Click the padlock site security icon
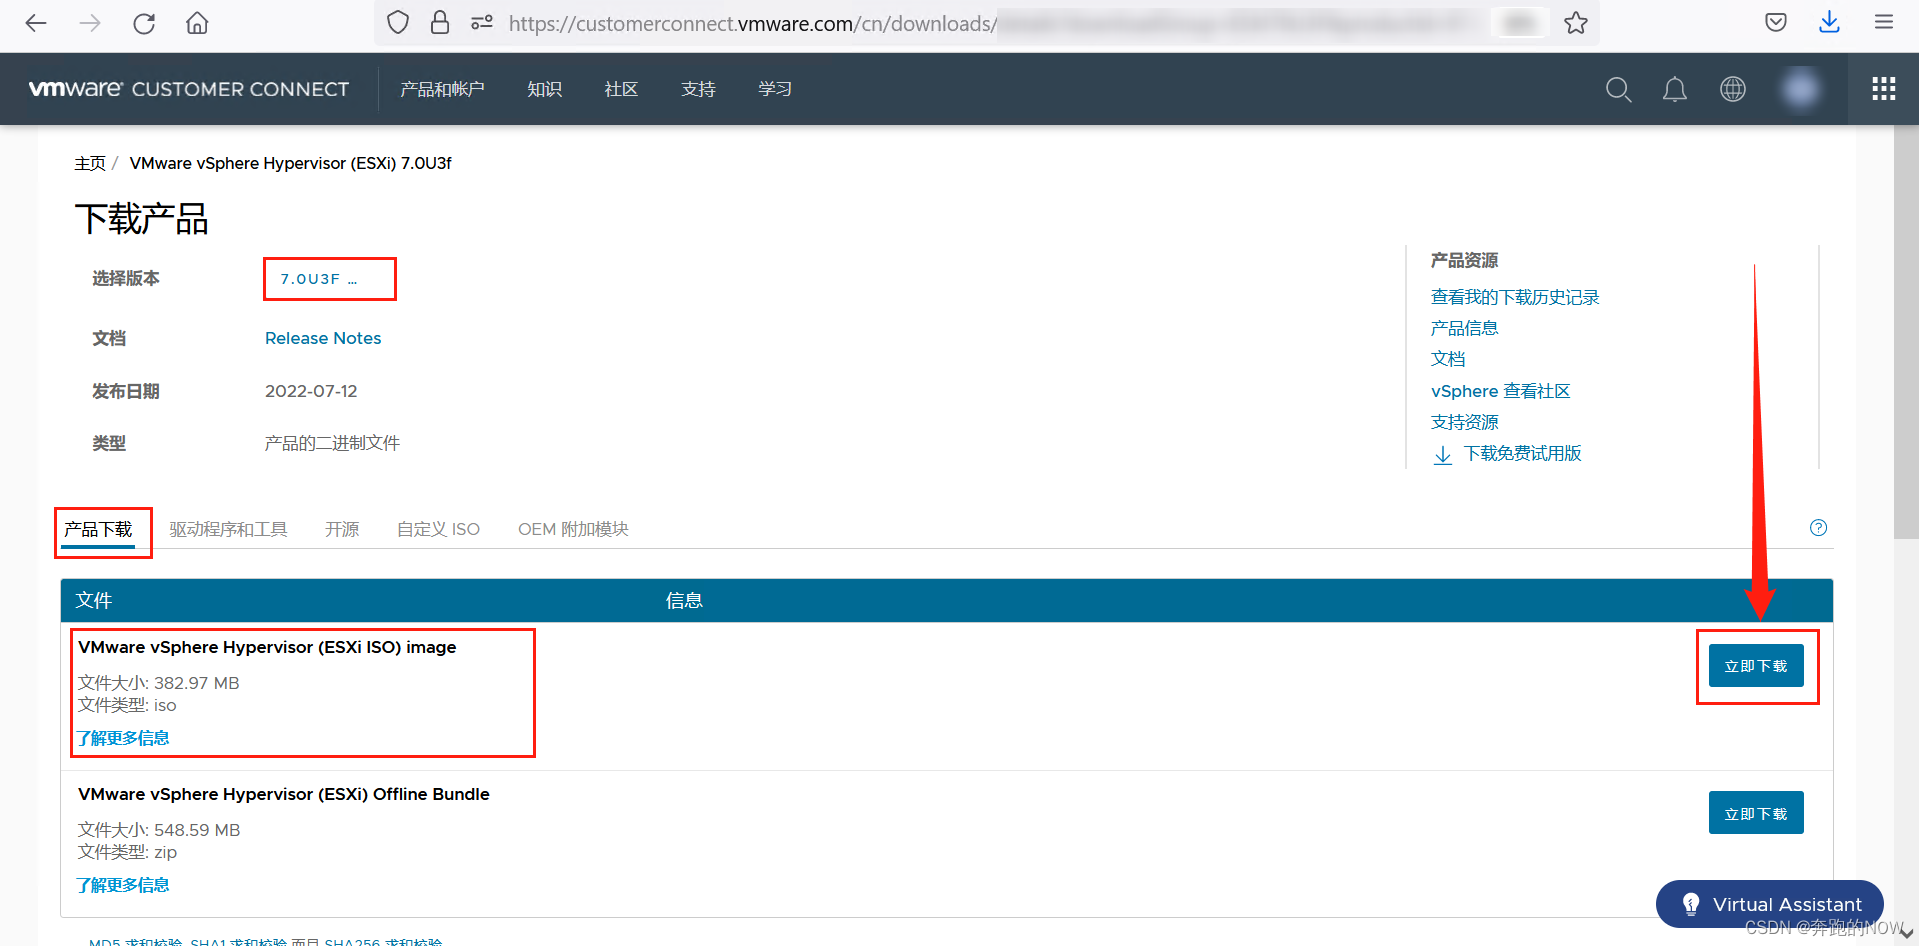Image resolution: width=1919 pixels, height=946 pixels. tap(439, 22)
